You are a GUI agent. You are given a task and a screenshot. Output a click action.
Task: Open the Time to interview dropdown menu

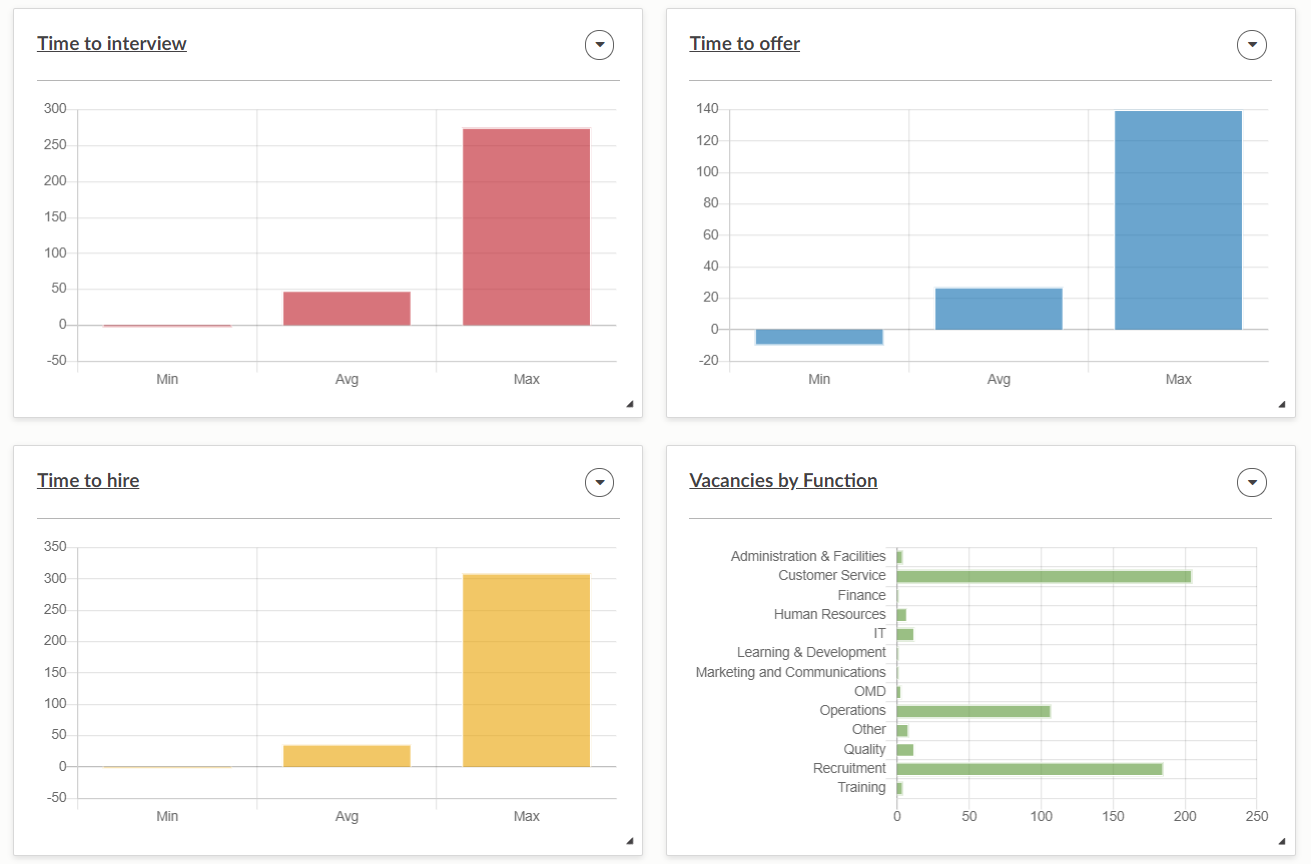pos(599,45)
